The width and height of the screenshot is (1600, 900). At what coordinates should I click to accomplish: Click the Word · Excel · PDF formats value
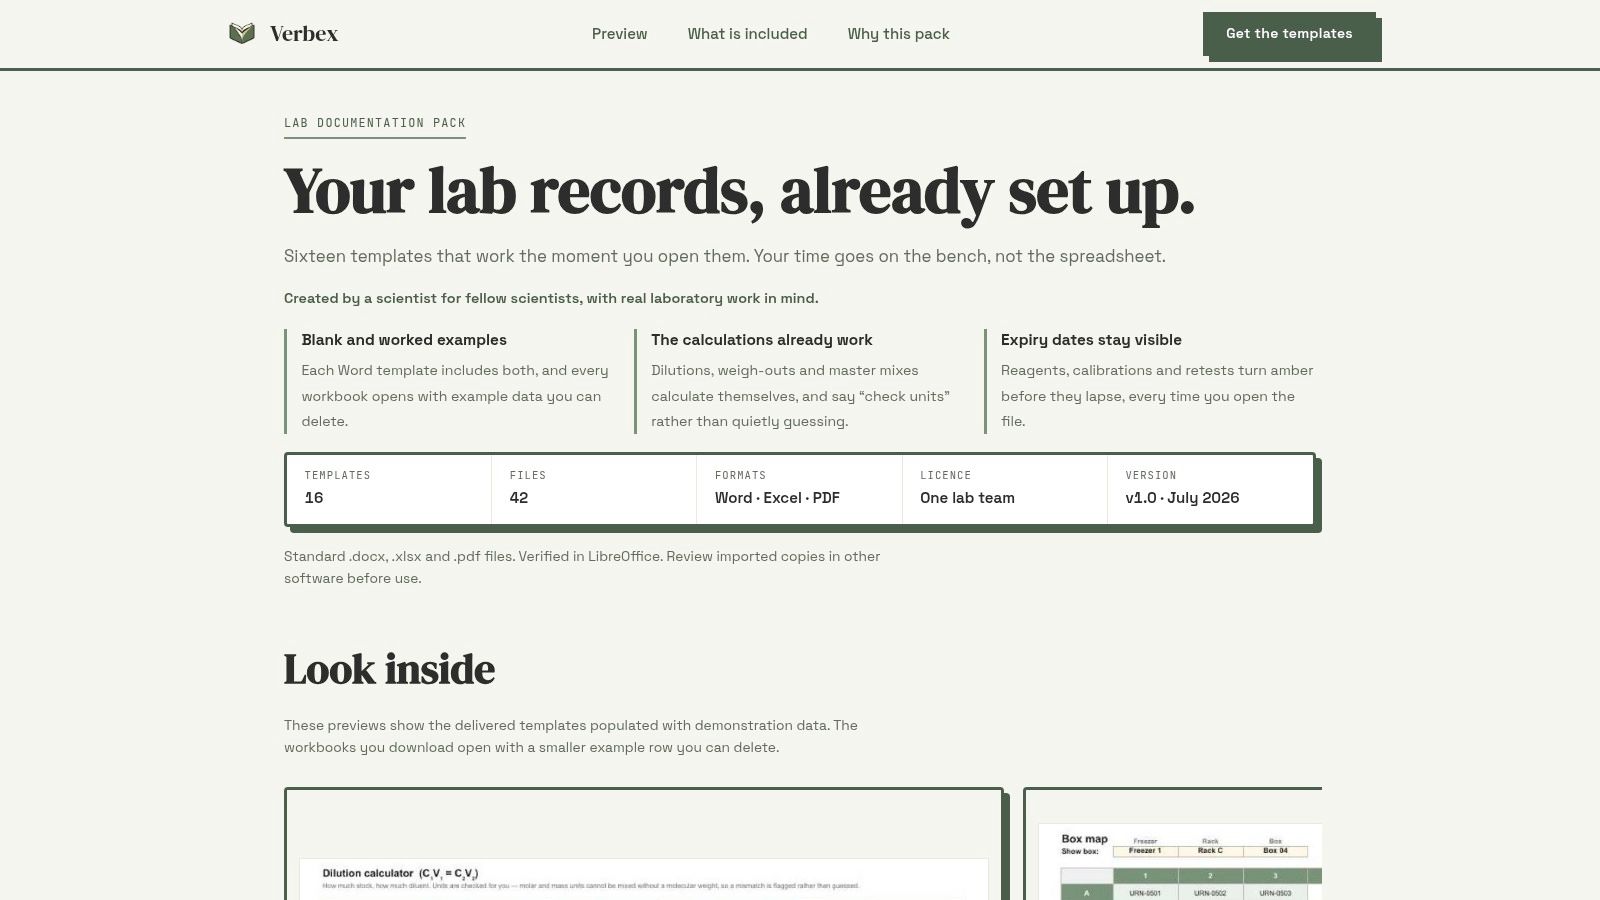coord(777,498)
